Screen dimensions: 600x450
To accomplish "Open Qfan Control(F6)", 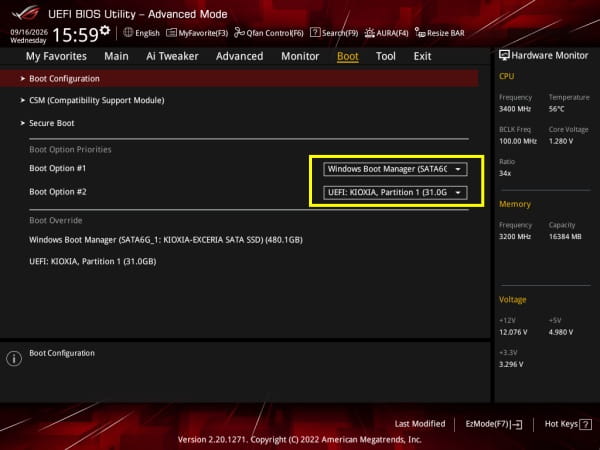I will (x=269, y=33).
